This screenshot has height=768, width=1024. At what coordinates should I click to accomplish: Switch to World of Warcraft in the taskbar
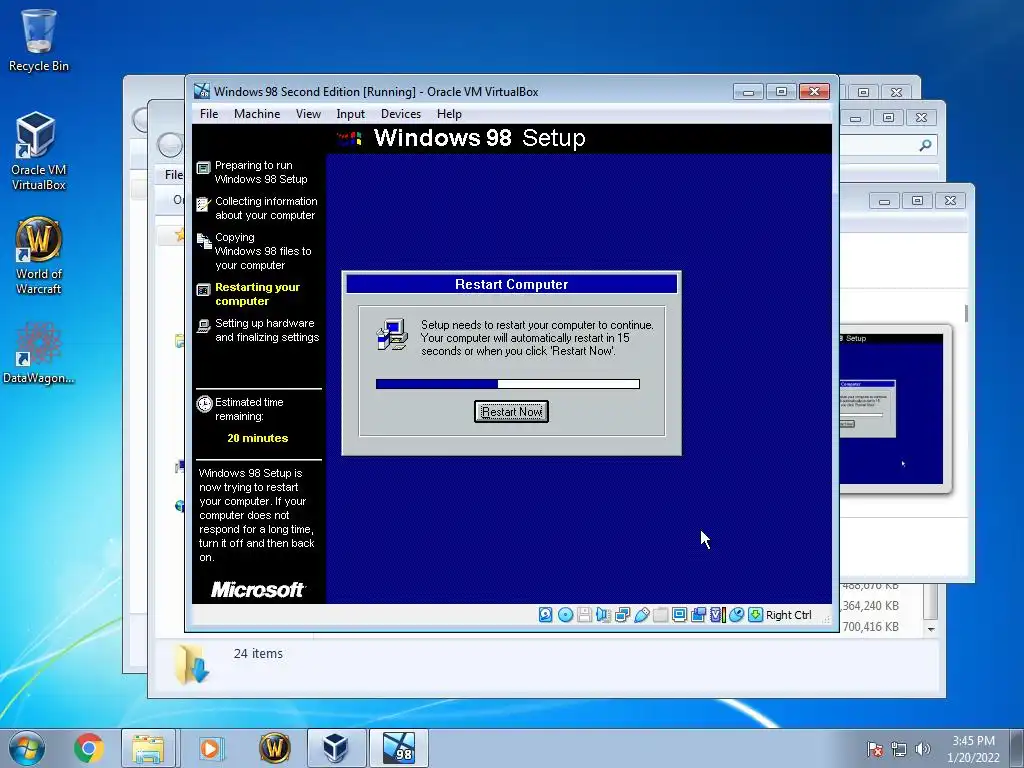pyautogui.click(x=274, y=748)
